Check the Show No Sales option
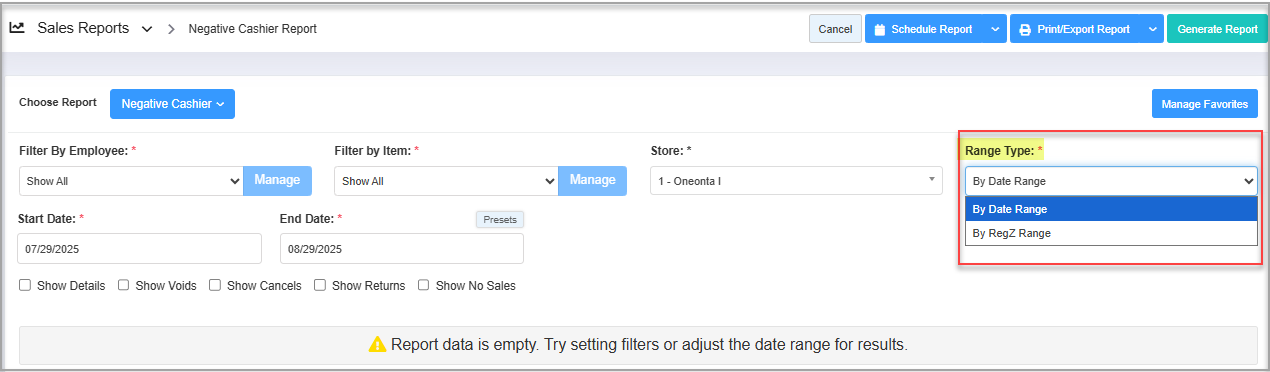The width and height of the screenshot is (1270, 372). click(x=424, y=285)
